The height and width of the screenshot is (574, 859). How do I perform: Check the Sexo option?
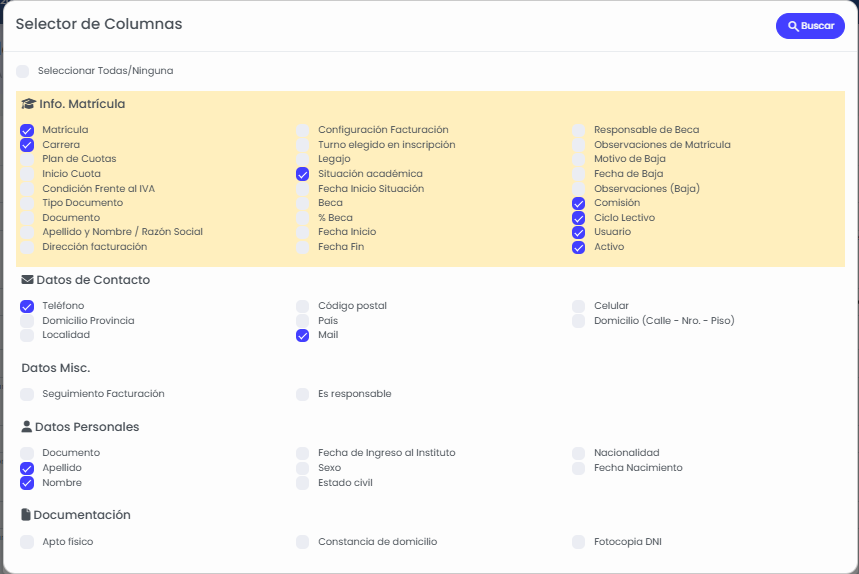coord(302,468)
